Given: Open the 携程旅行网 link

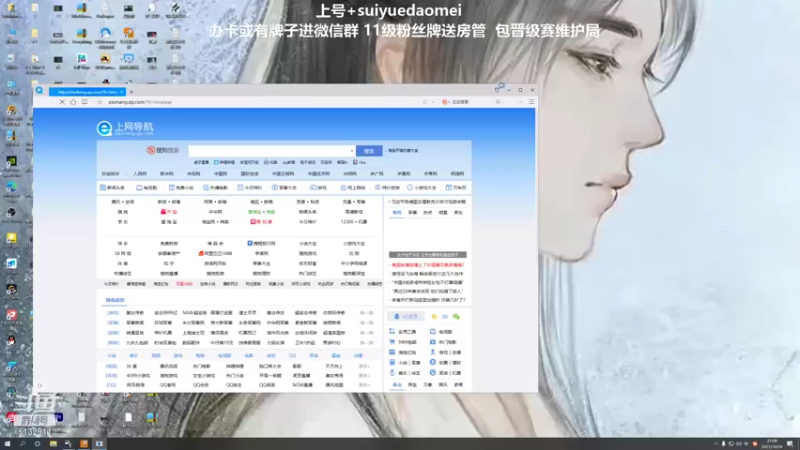Looking at the screenshot, I should [261, 244].
